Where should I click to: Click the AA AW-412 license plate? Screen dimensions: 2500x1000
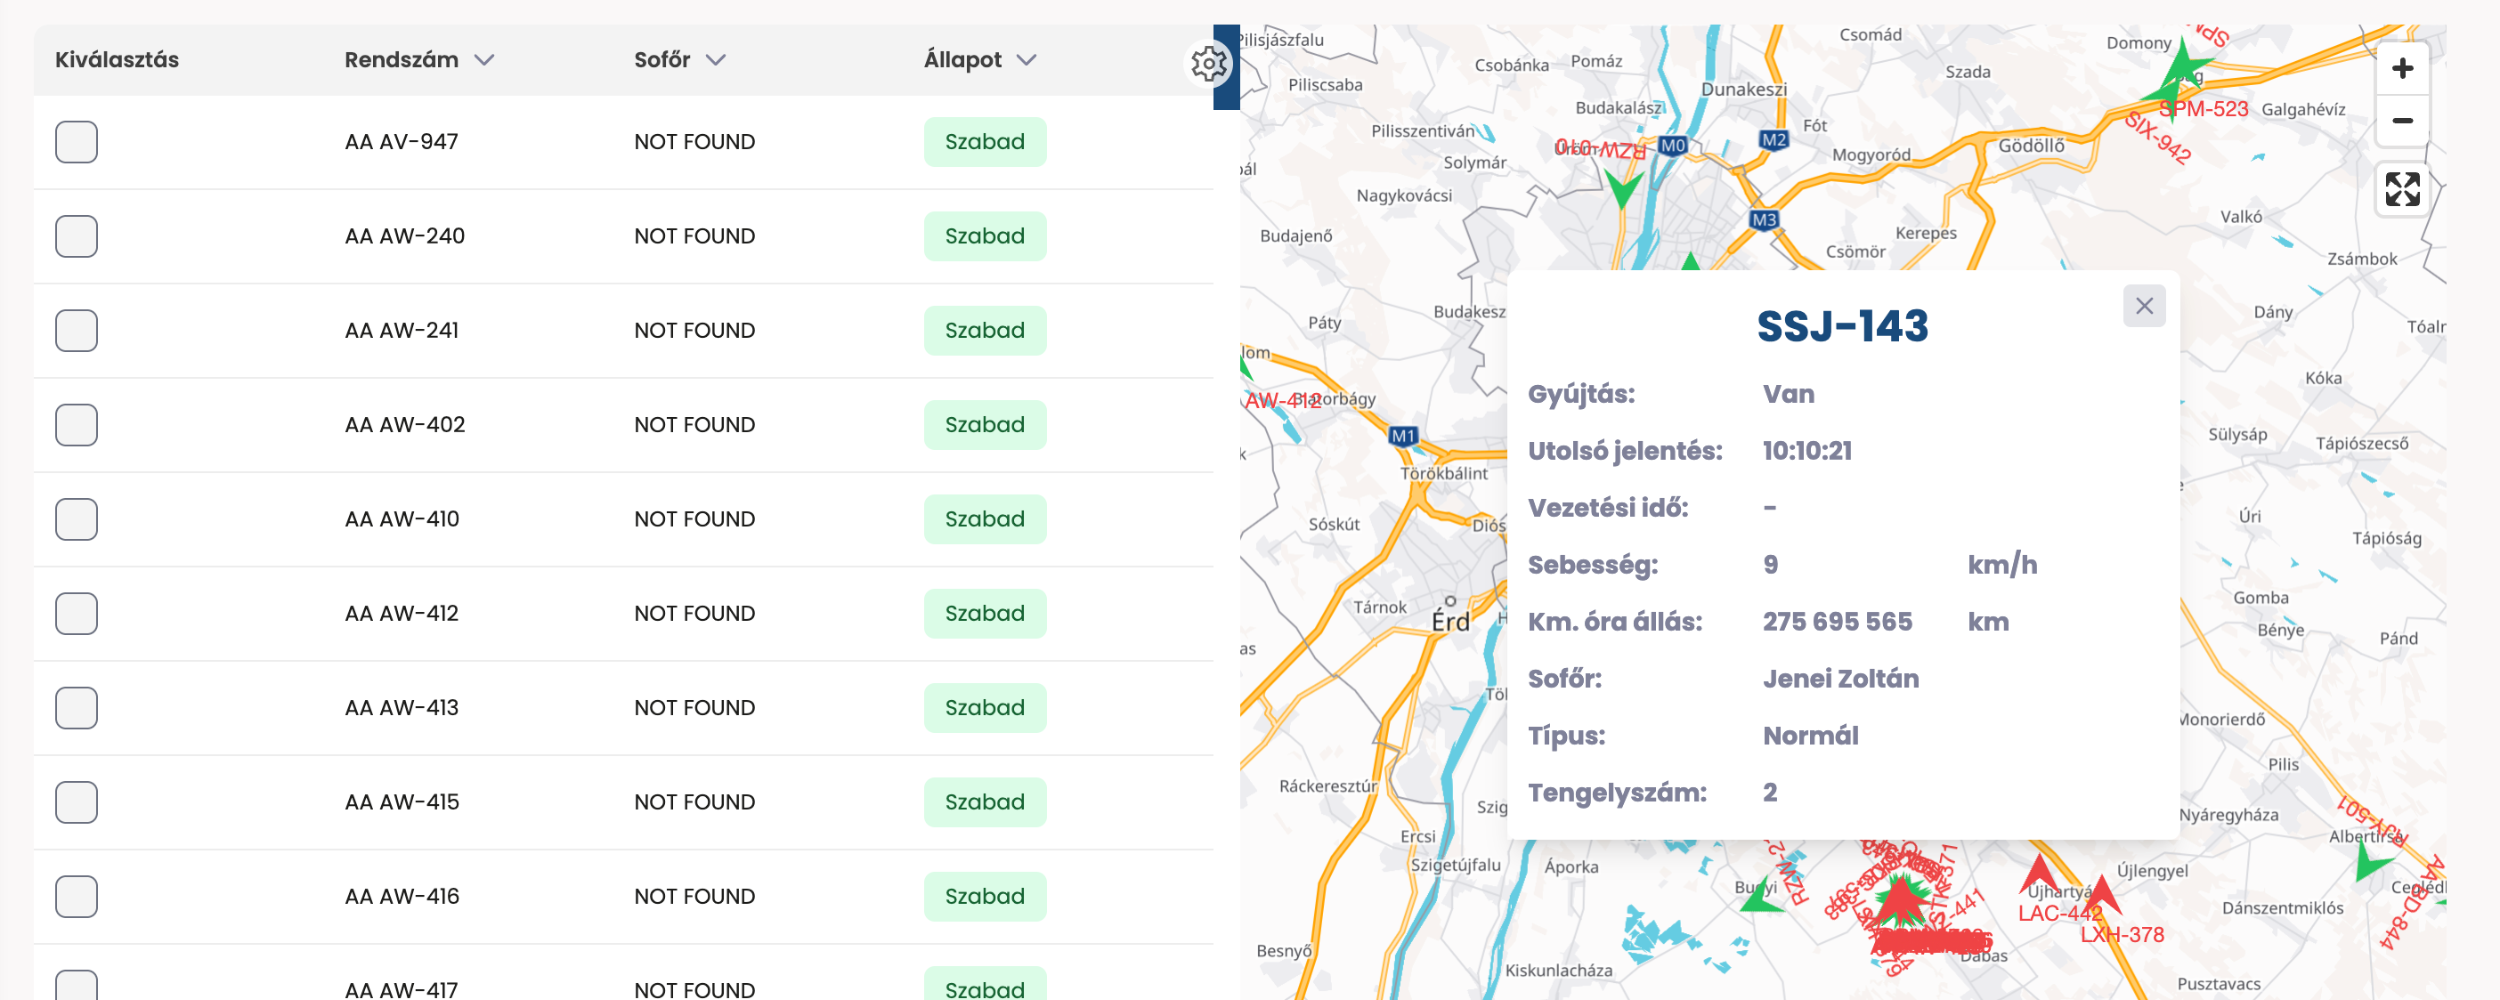tap(401, 614)
